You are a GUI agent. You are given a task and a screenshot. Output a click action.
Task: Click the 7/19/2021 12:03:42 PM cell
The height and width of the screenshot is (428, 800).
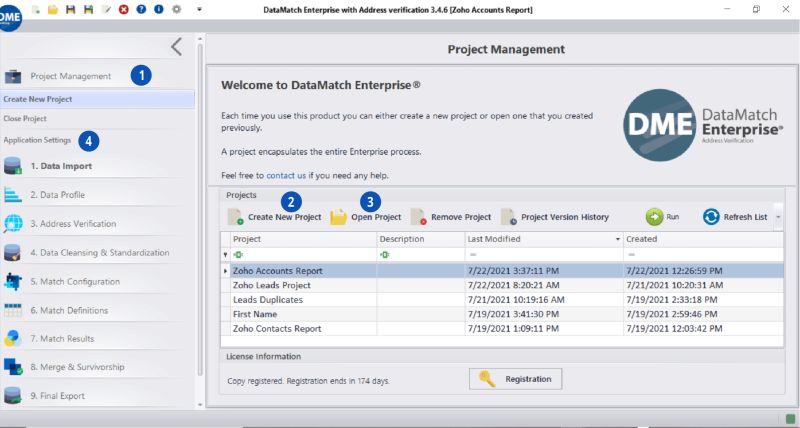(x=704, y=329)
